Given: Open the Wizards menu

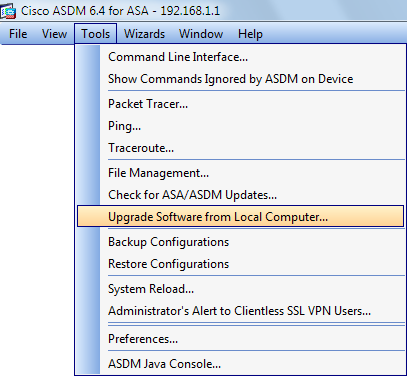Looking at the screenshot, I should pyautogui.click(x=144, y=34).
